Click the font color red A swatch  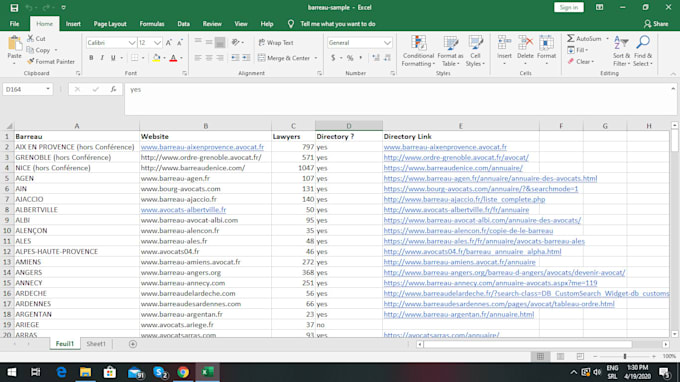(173, 58)
